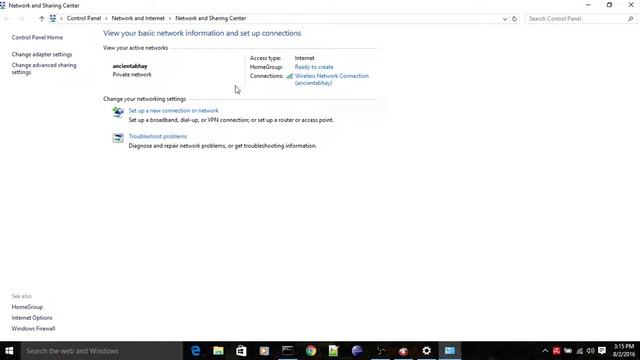Switch to the Command Prompt taskbar window
Screen dimensions: 640x360
[287, 351]
